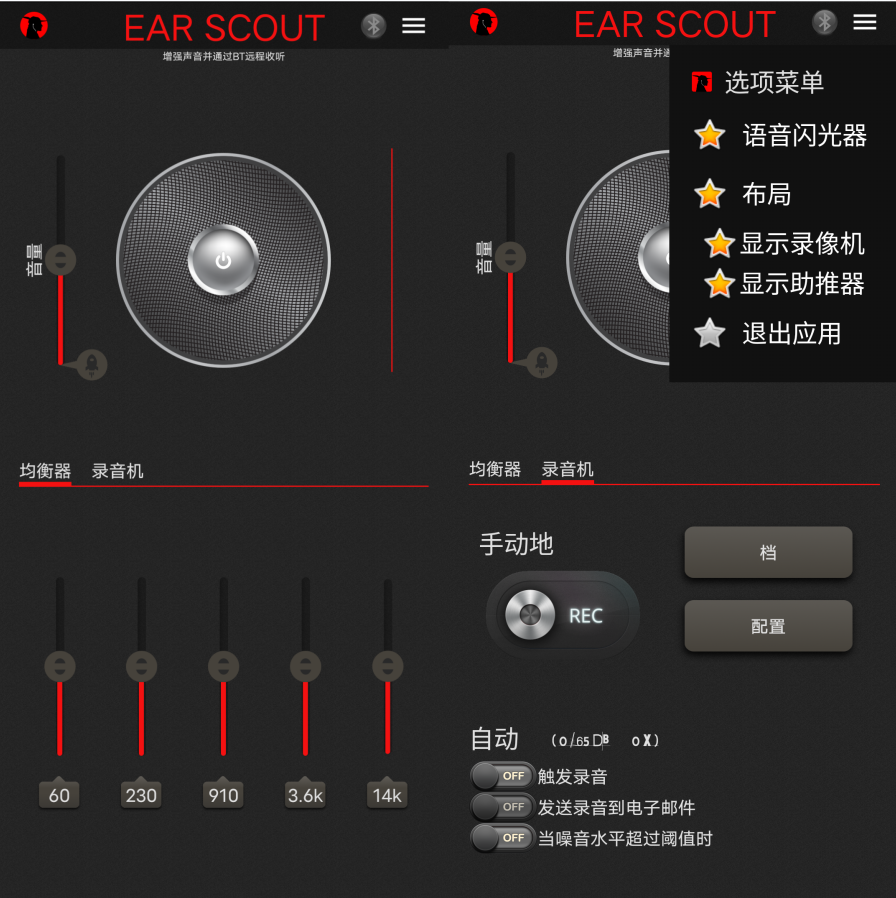The image size is (896, 898).
Task: Click volume slider knob in left screen
Action: [61, 260]
